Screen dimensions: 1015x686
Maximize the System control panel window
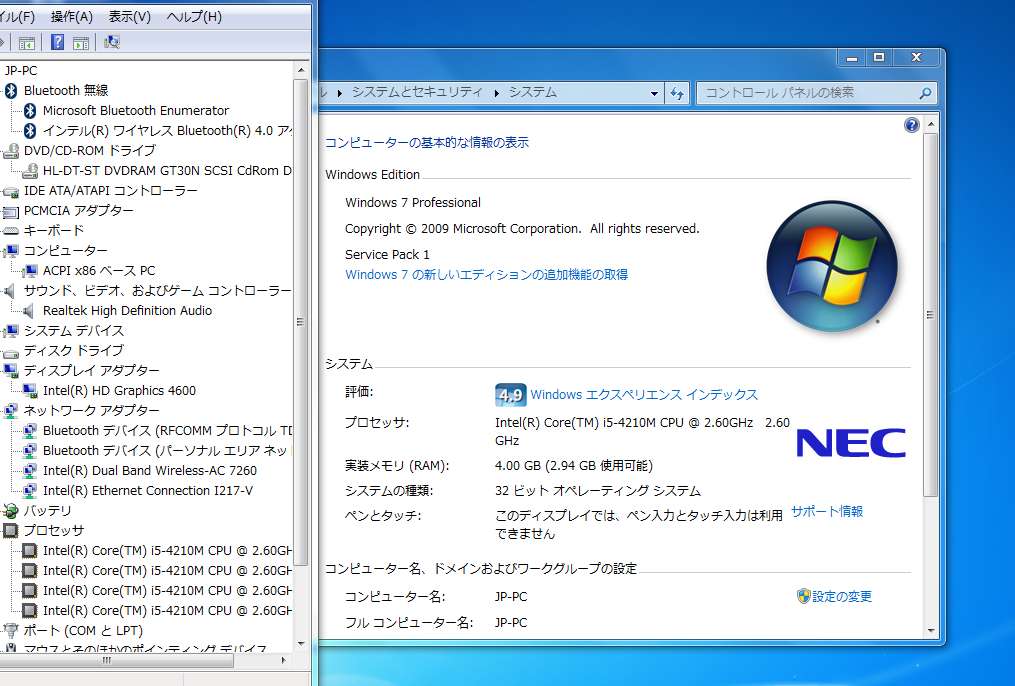click(879, 58)
